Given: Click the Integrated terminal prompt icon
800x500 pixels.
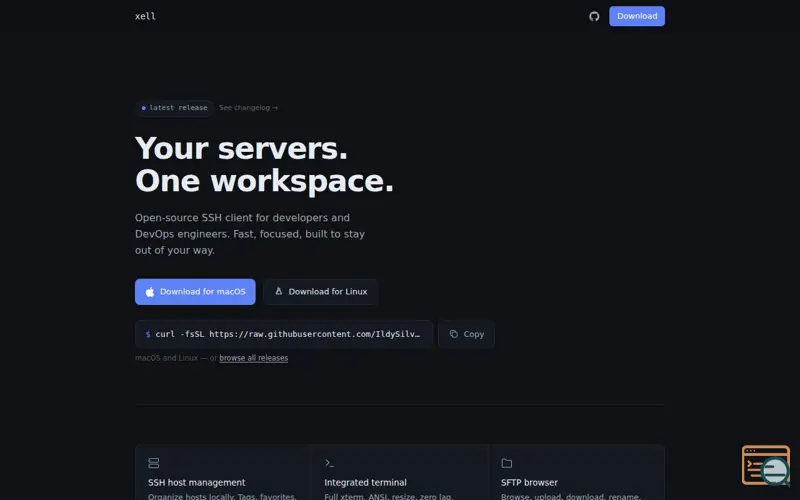Looking at the screenshot, I should pos(330,463).
